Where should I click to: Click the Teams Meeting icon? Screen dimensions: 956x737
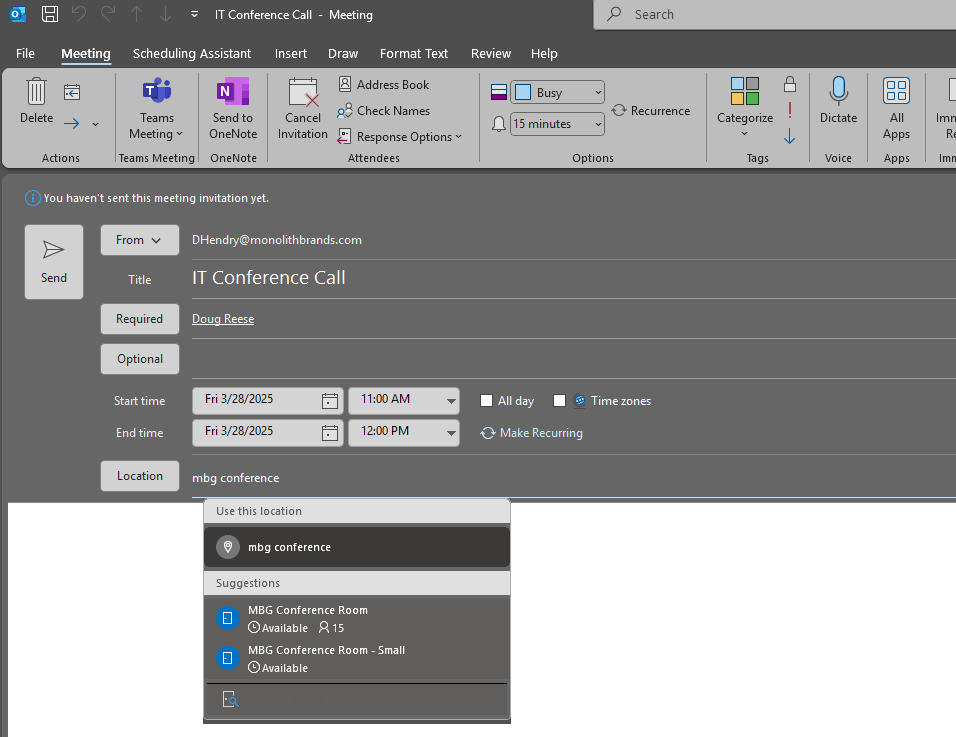coord(157,90)
